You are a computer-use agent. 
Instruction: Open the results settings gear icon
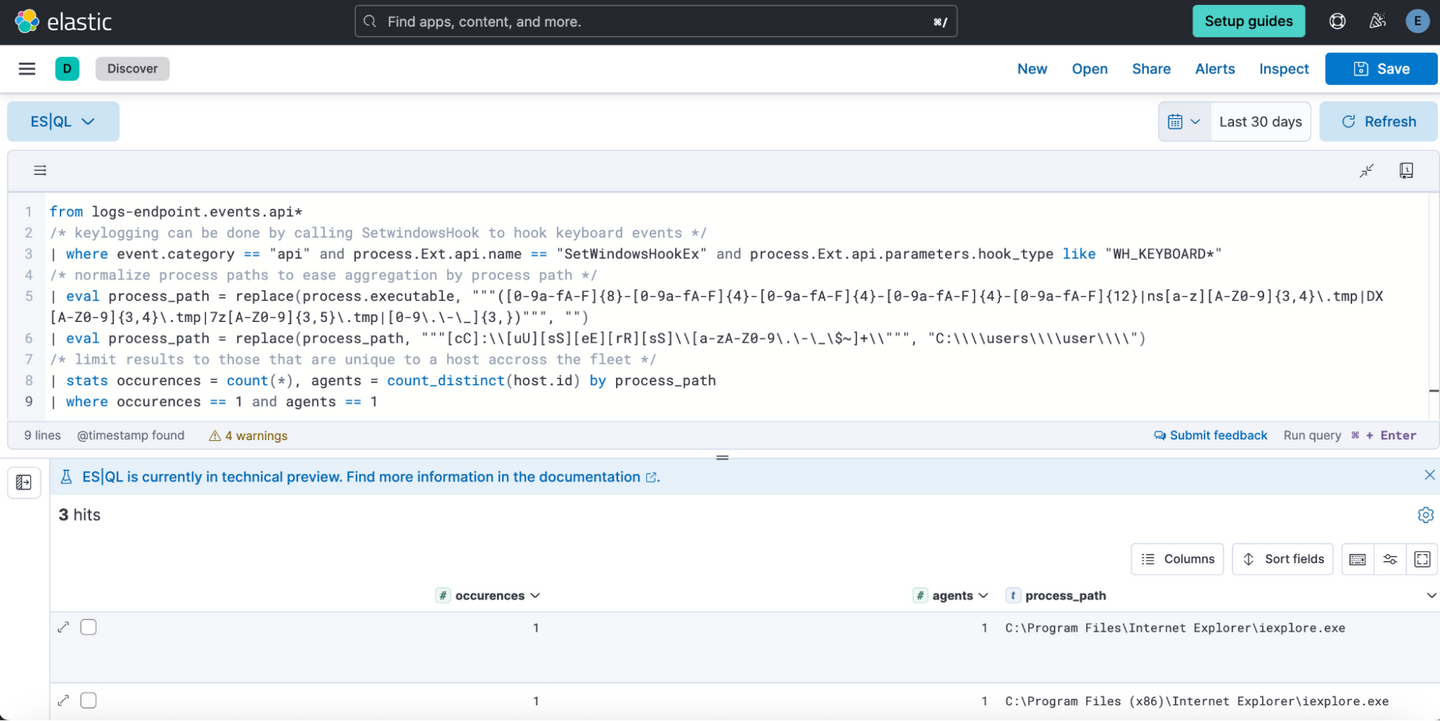1425,515
